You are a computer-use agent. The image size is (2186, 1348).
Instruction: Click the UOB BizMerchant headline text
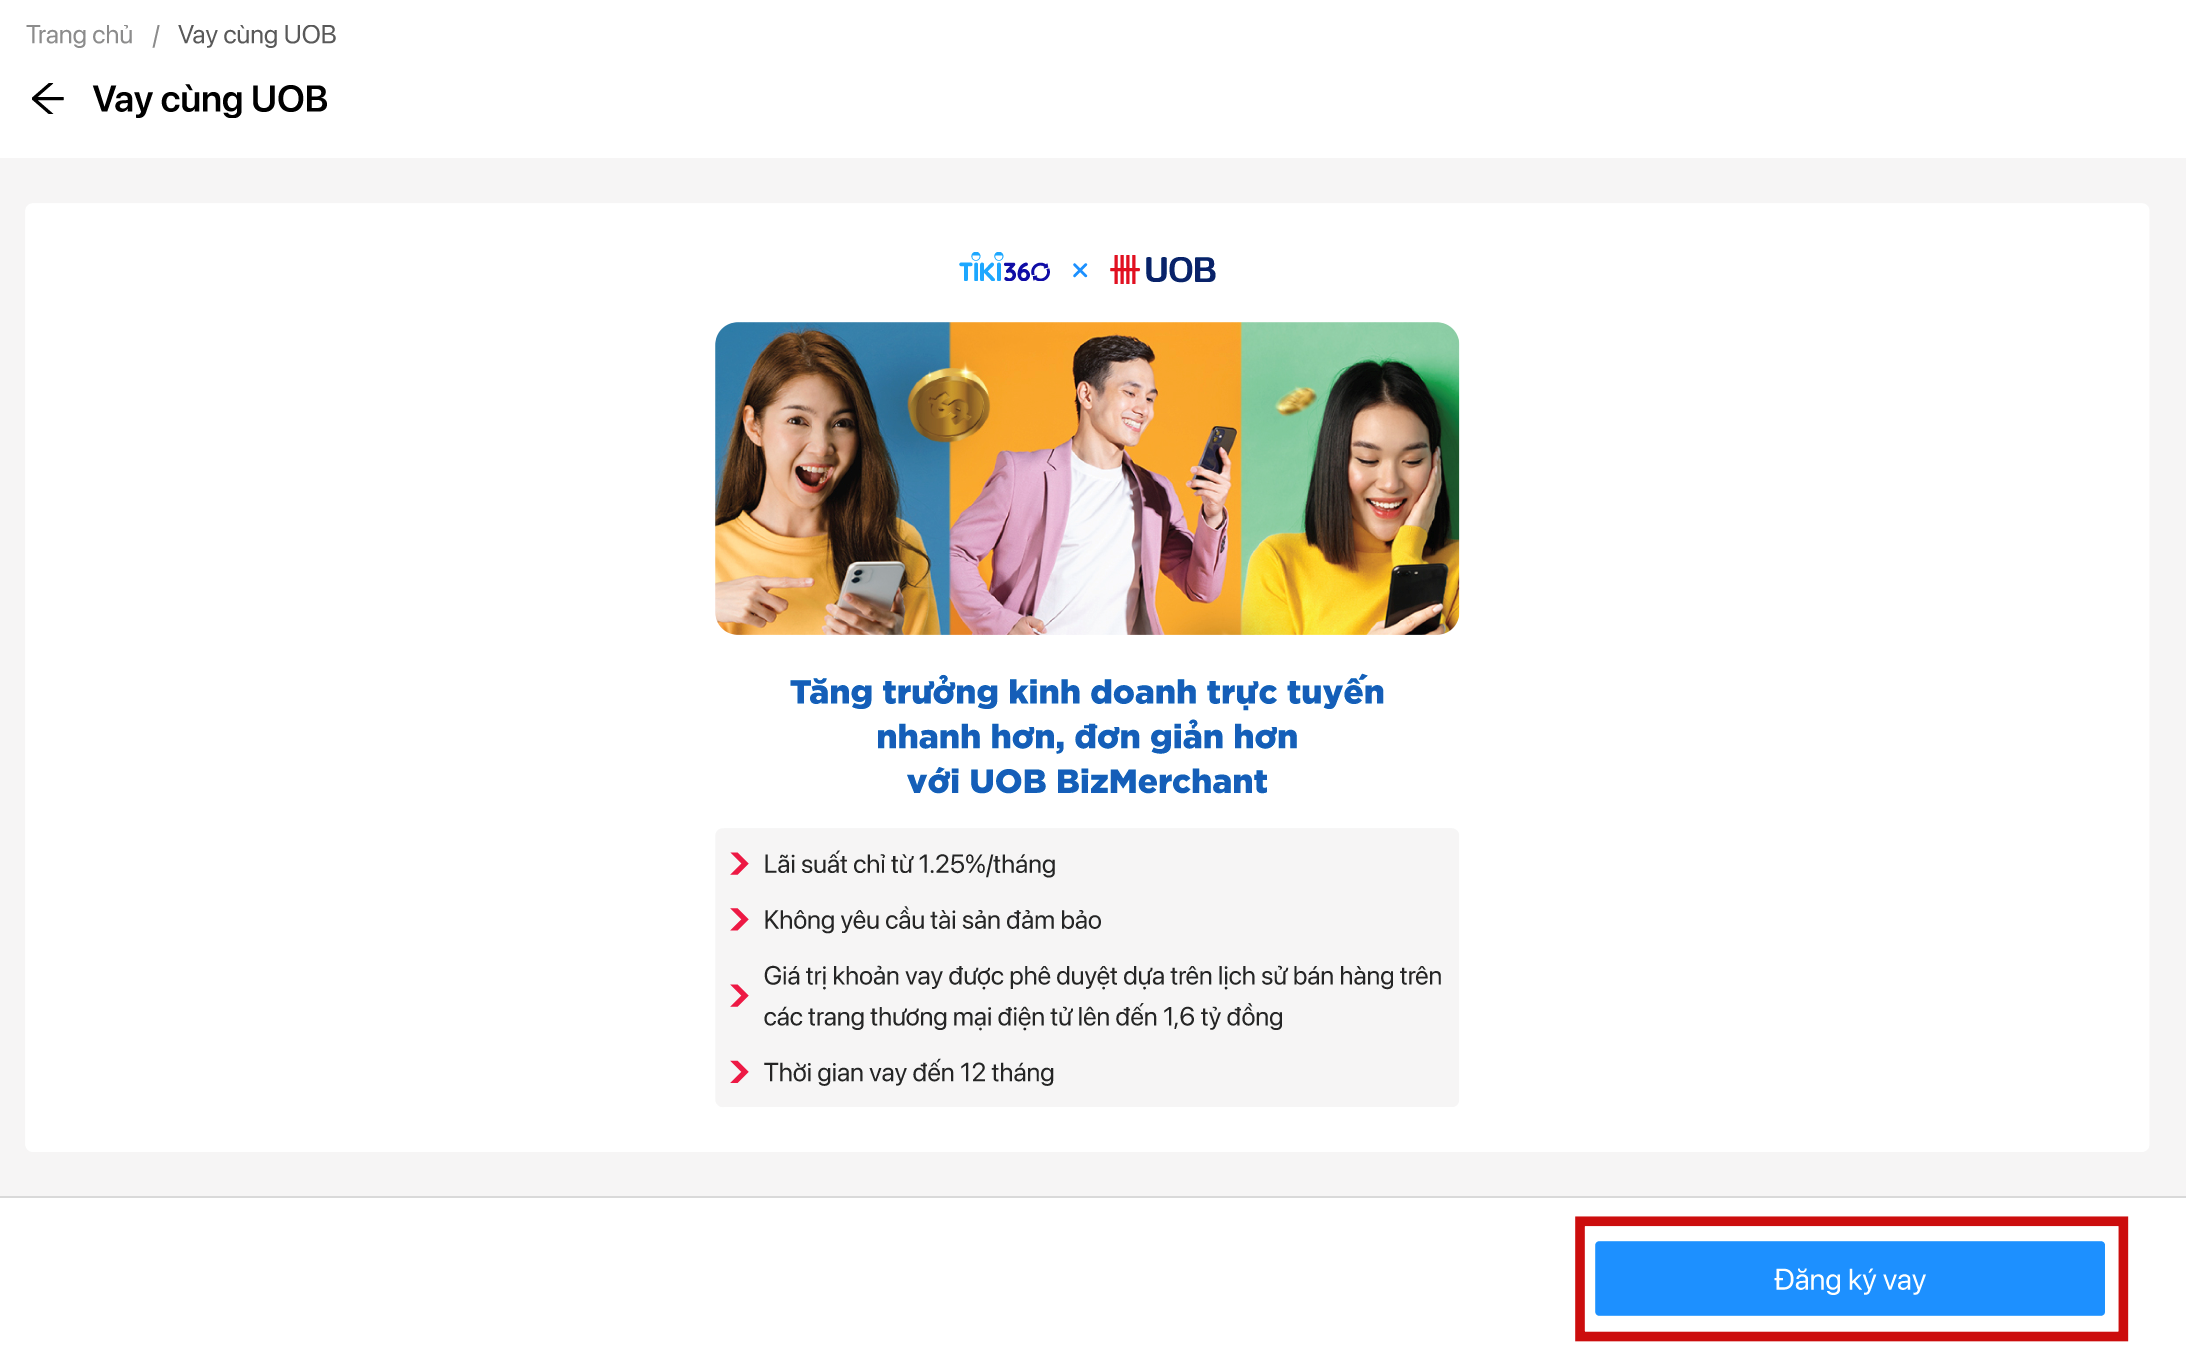pos(1087,736)
